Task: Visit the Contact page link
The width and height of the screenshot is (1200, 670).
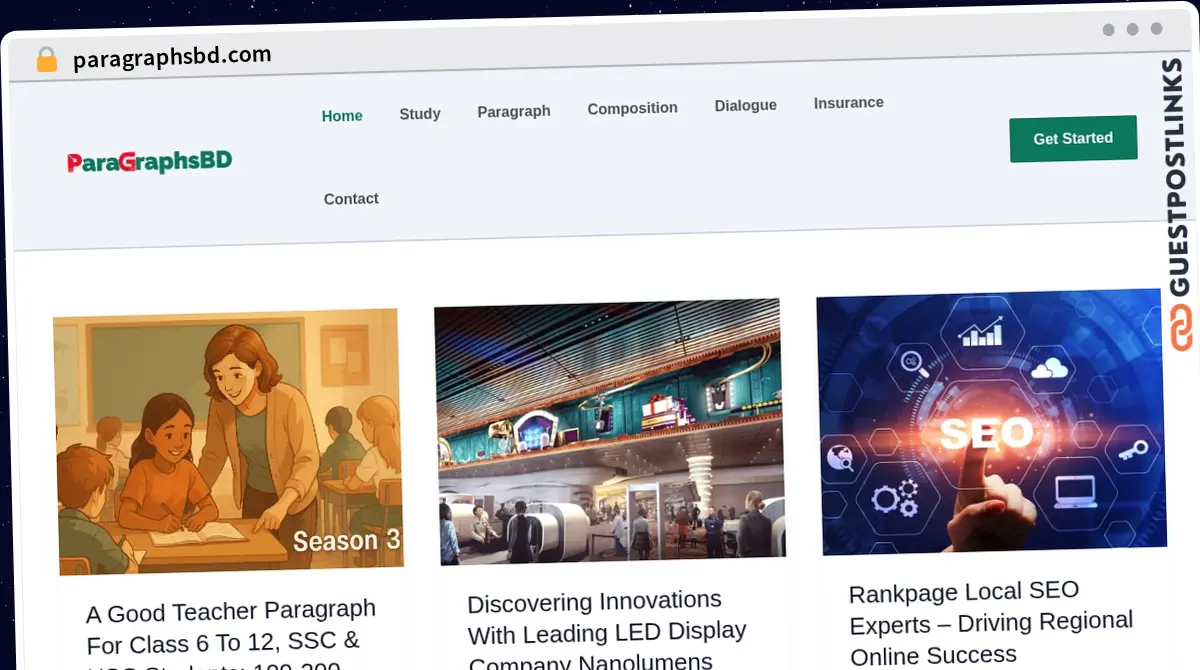Action: tap(351, 199)
